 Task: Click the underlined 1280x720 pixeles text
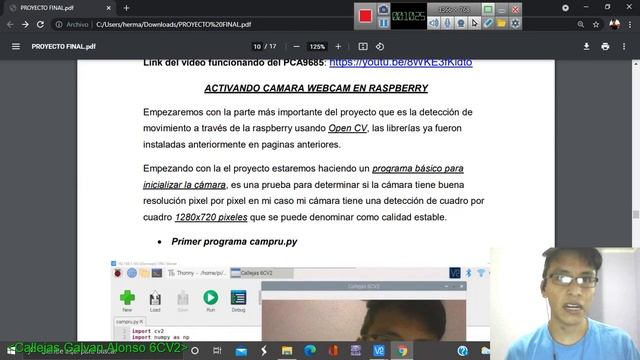point(211,217)
